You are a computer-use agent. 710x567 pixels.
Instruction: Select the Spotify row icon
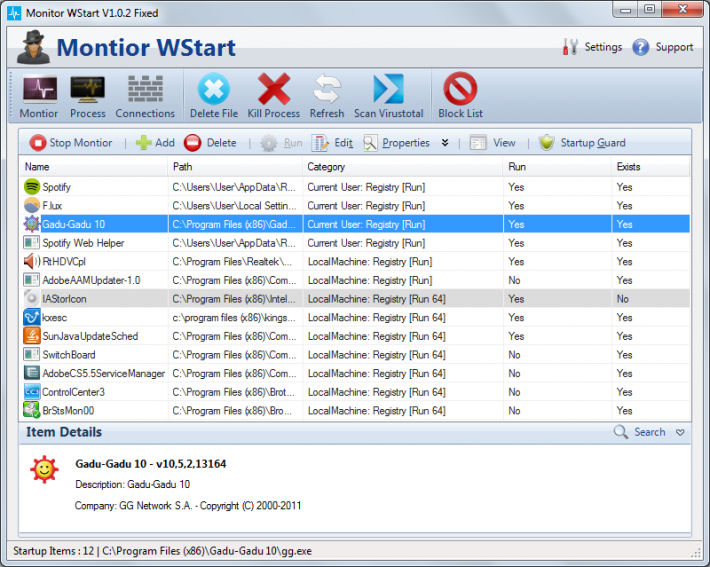pyautogui.click(x=32, y=187)
